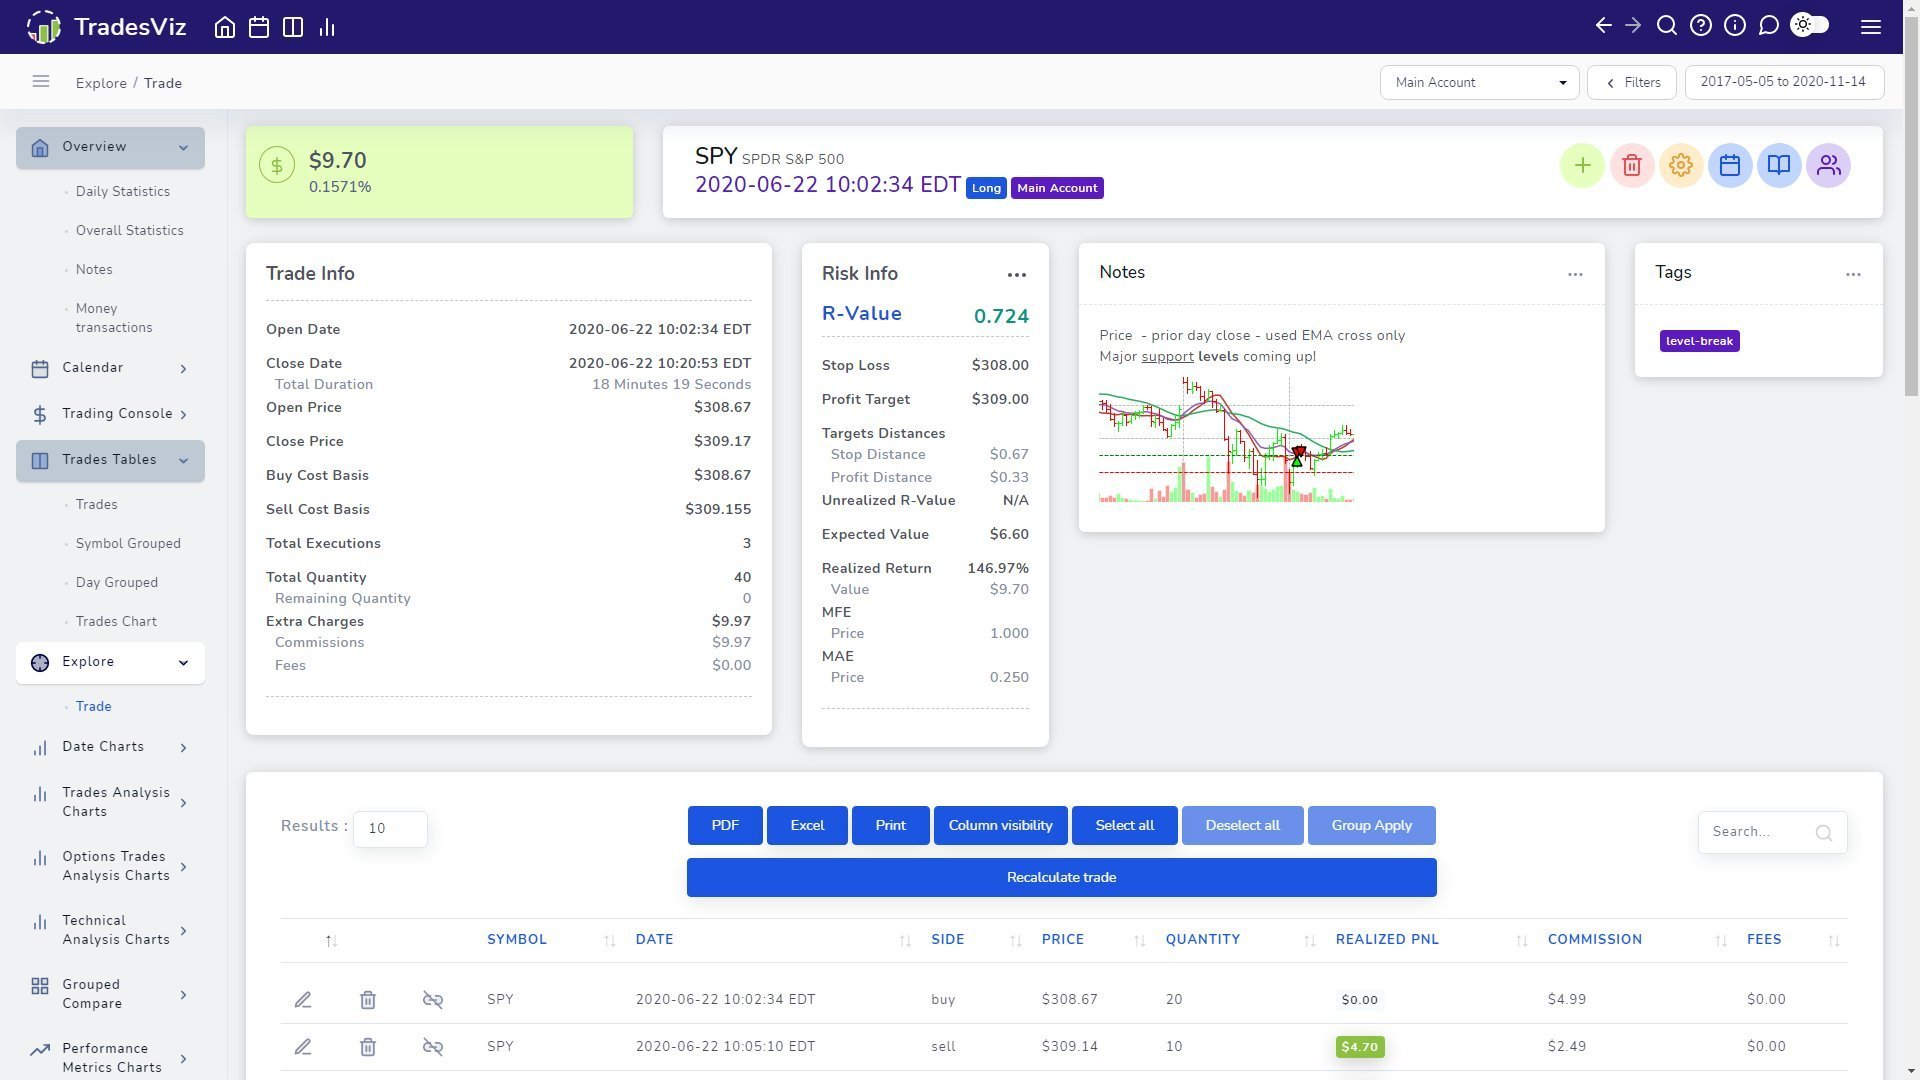Unlink the SPY sell execution row
The height and width of the screenshot is (1080, 1920).
(x=432, y=1047)
